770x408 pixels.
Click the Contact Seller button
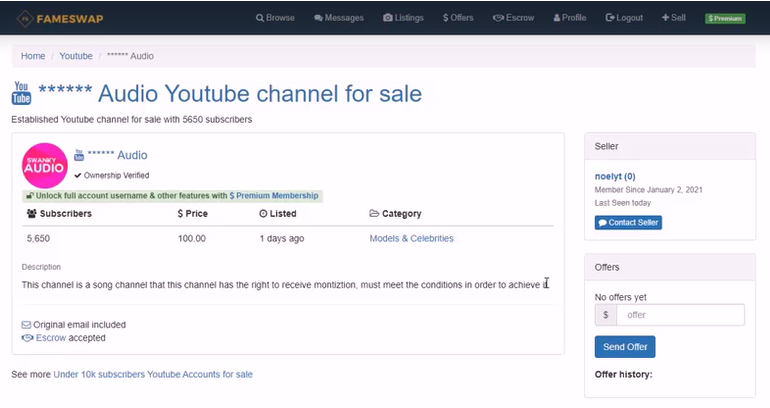coord(628,222)
